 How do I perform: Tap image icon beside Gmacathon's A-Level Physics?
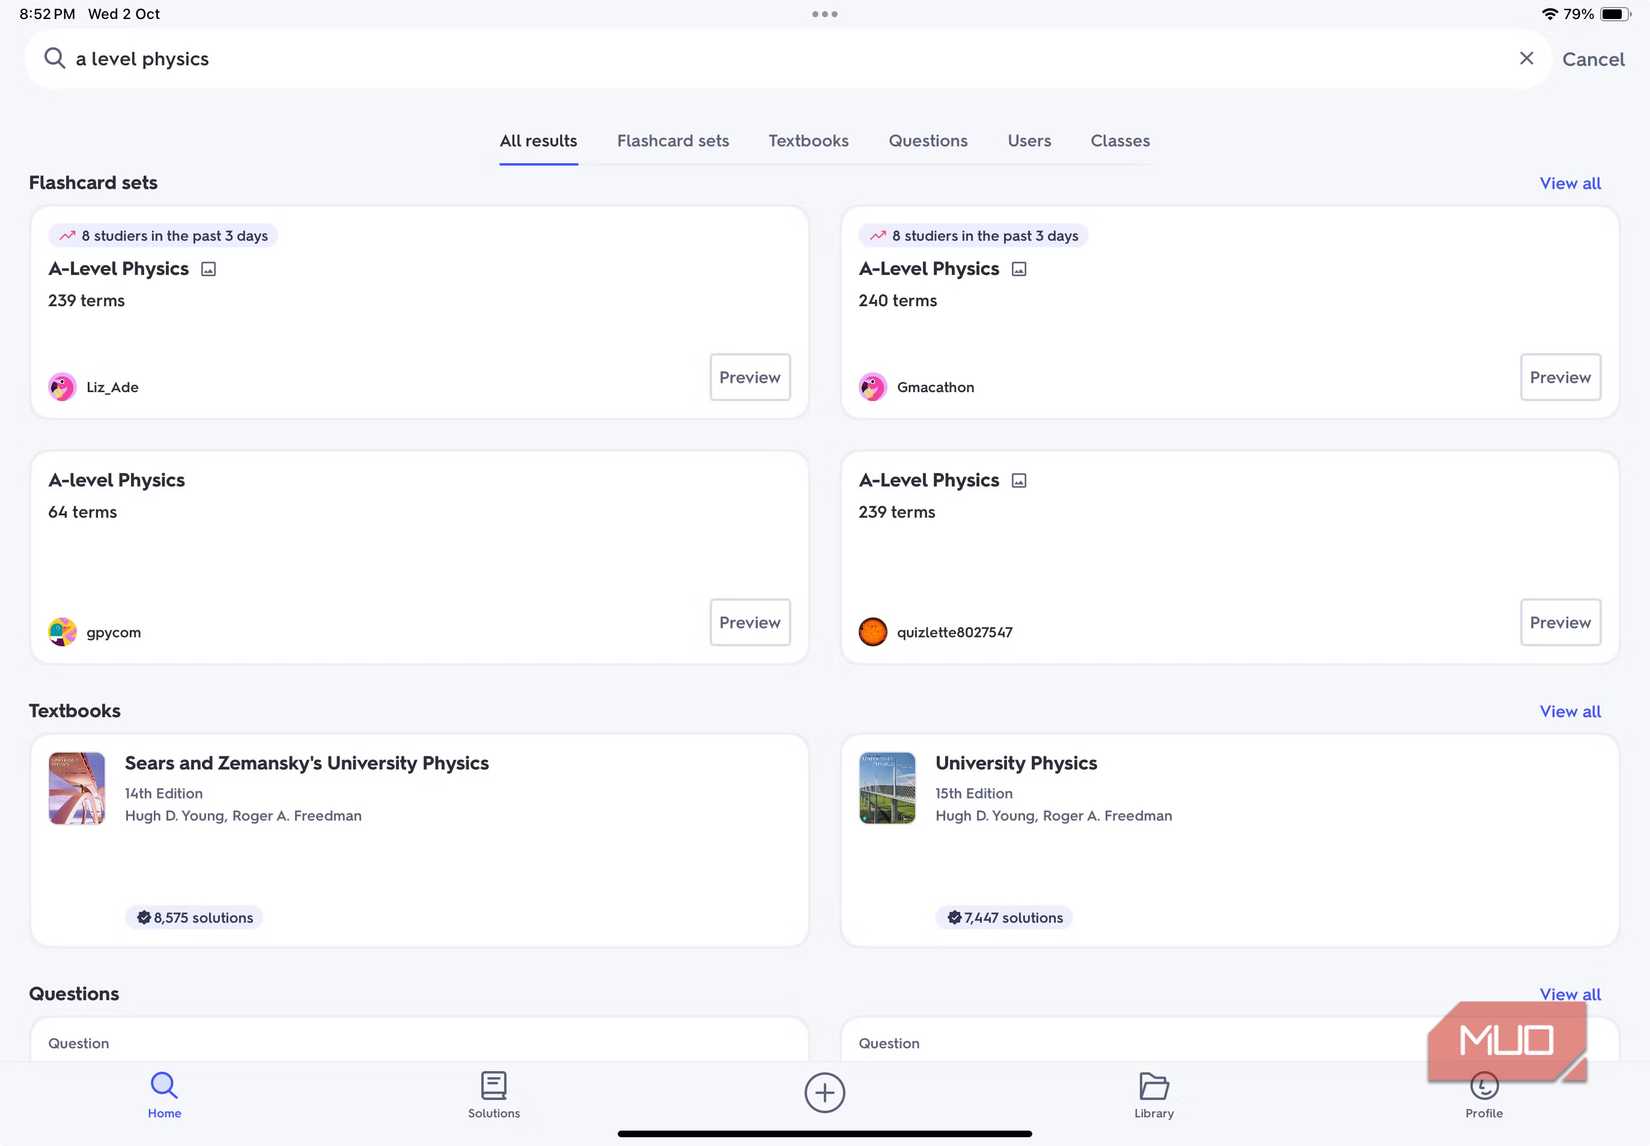click(x=1019, y=269)
